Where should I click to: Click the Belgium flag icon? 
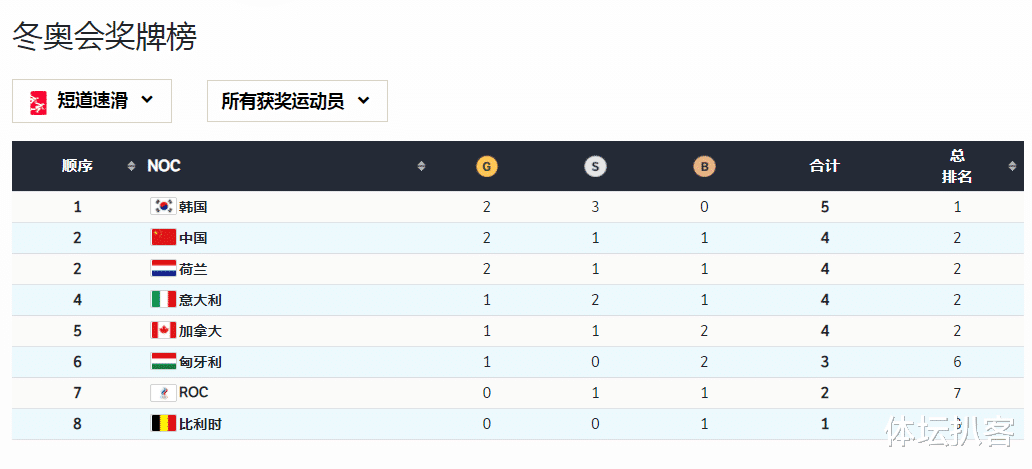pyautogui.click(x=164, y=424)
